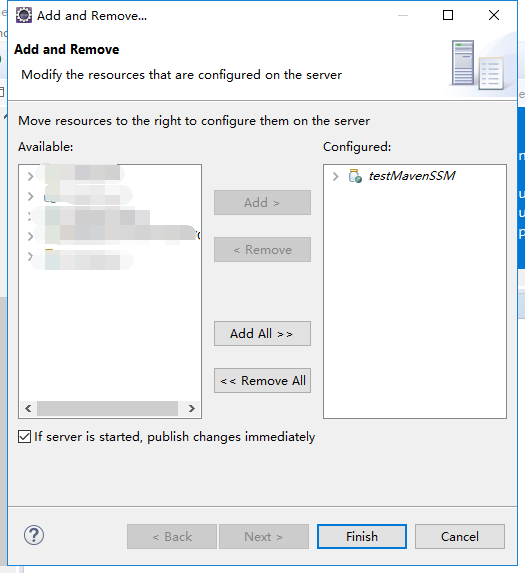This screenshot has height=573, width=525.
Task: Open the help question mark icon
Action: tap(34, 535)
